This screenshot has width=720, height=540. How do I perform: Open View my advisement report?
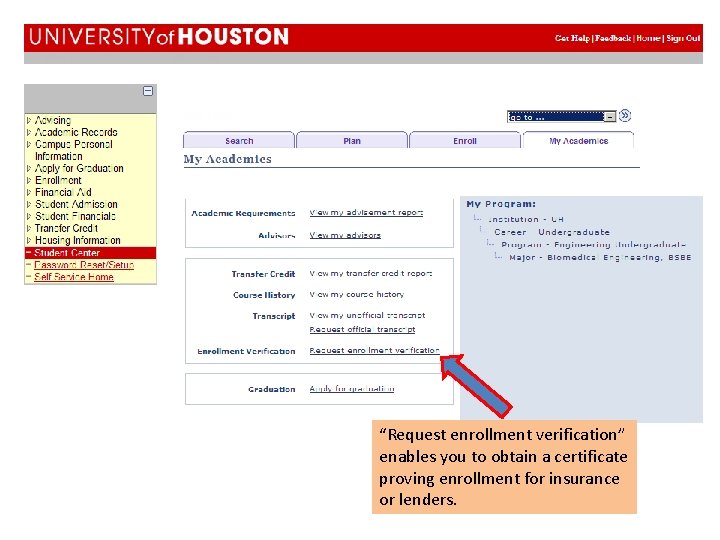[366, 213]
